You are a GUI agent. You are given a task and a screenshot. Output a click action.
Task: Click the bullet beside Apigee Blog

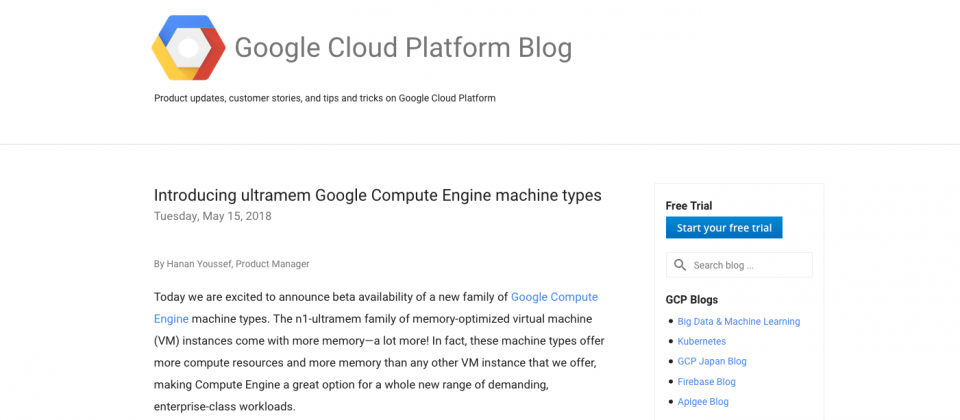click(669, 402)
